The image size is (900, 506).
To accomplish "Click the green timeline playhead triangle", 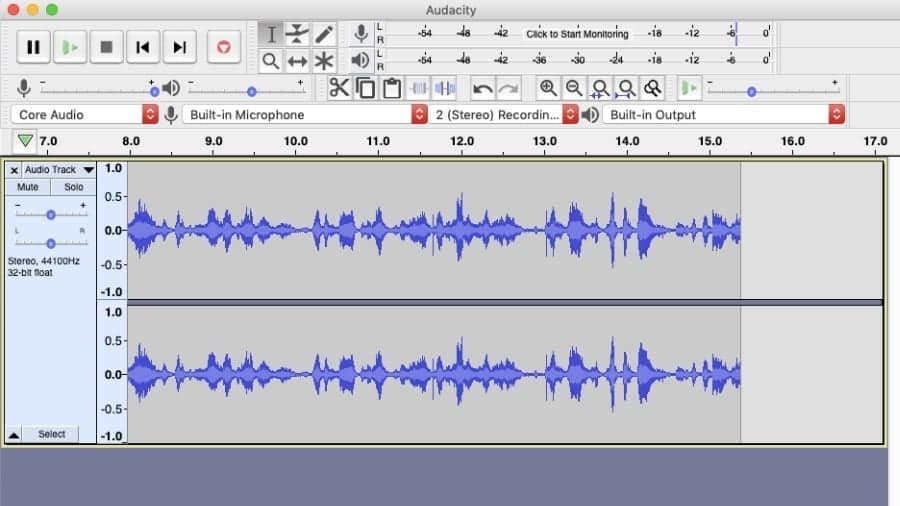I will tap(25, 140).
